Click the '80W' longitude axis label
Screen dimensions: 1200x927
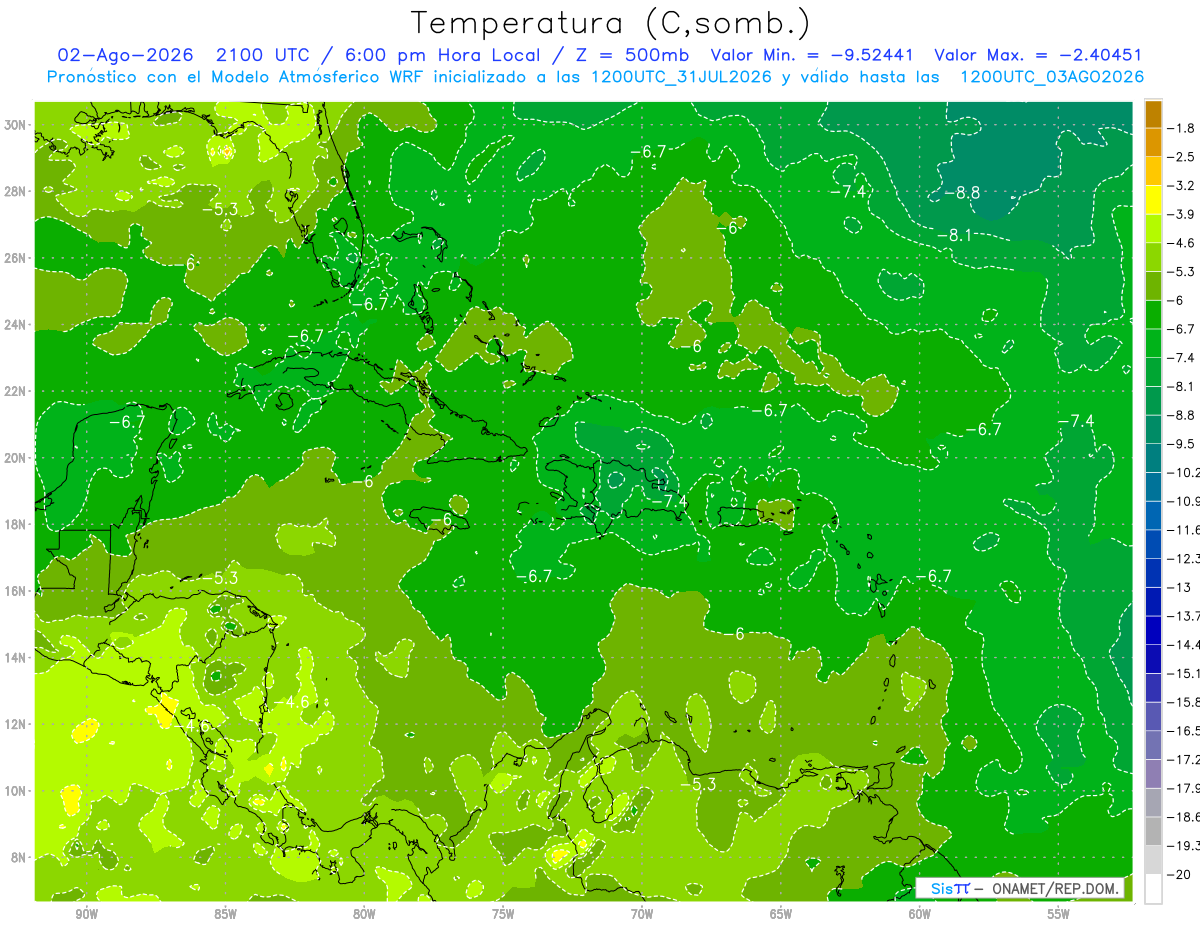click(x=365, y=914)
